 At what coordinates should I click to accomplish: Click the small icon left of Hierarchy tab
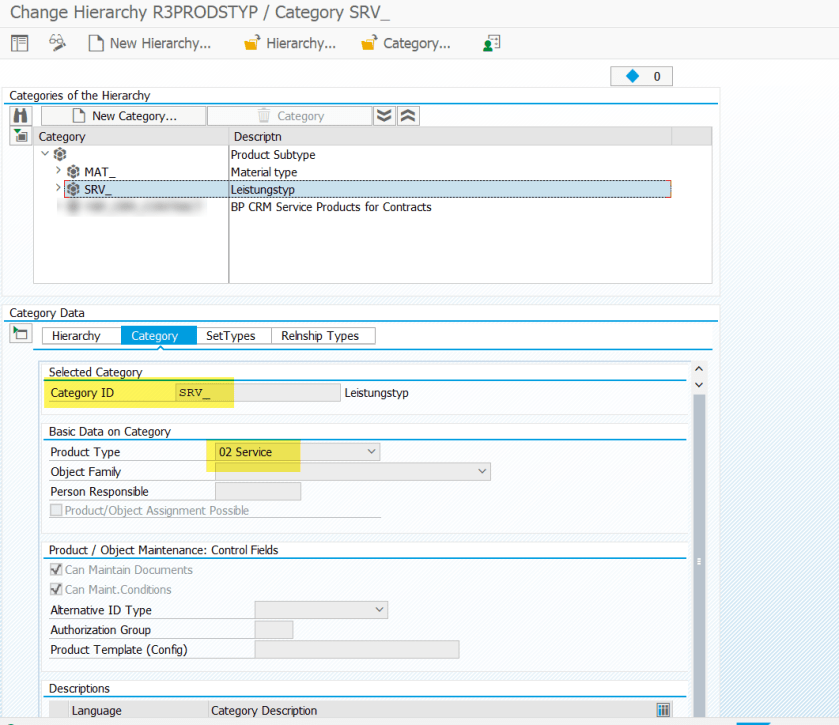(21, 335)
